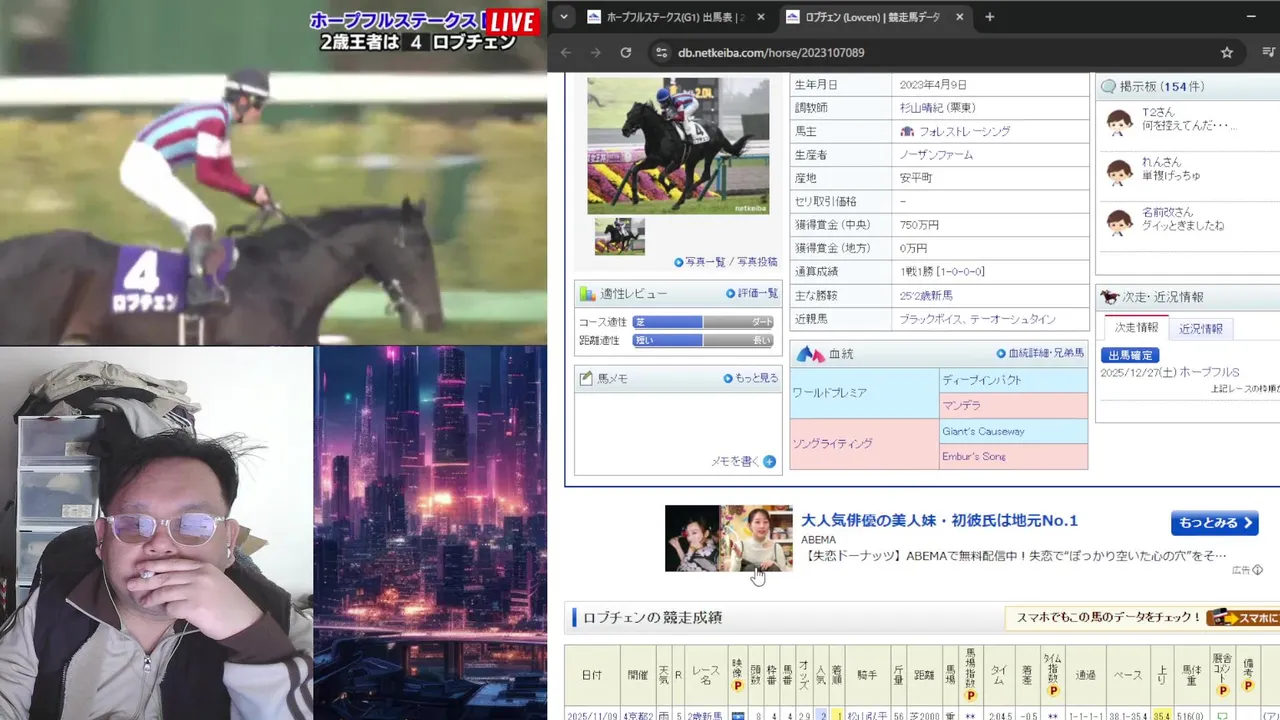Click the 広告 info icon

(1257, 569)
